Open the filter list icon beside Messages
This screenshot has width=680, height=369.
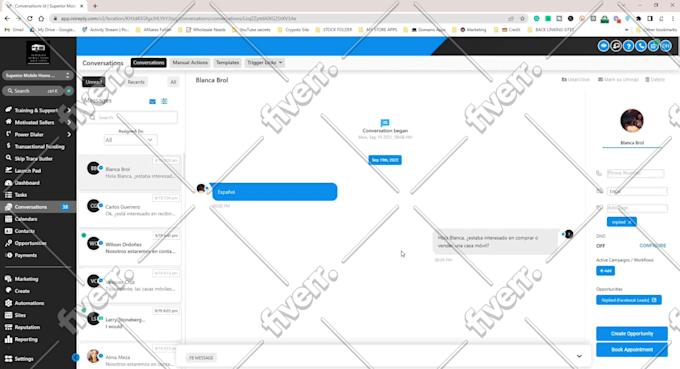(164, 101)
